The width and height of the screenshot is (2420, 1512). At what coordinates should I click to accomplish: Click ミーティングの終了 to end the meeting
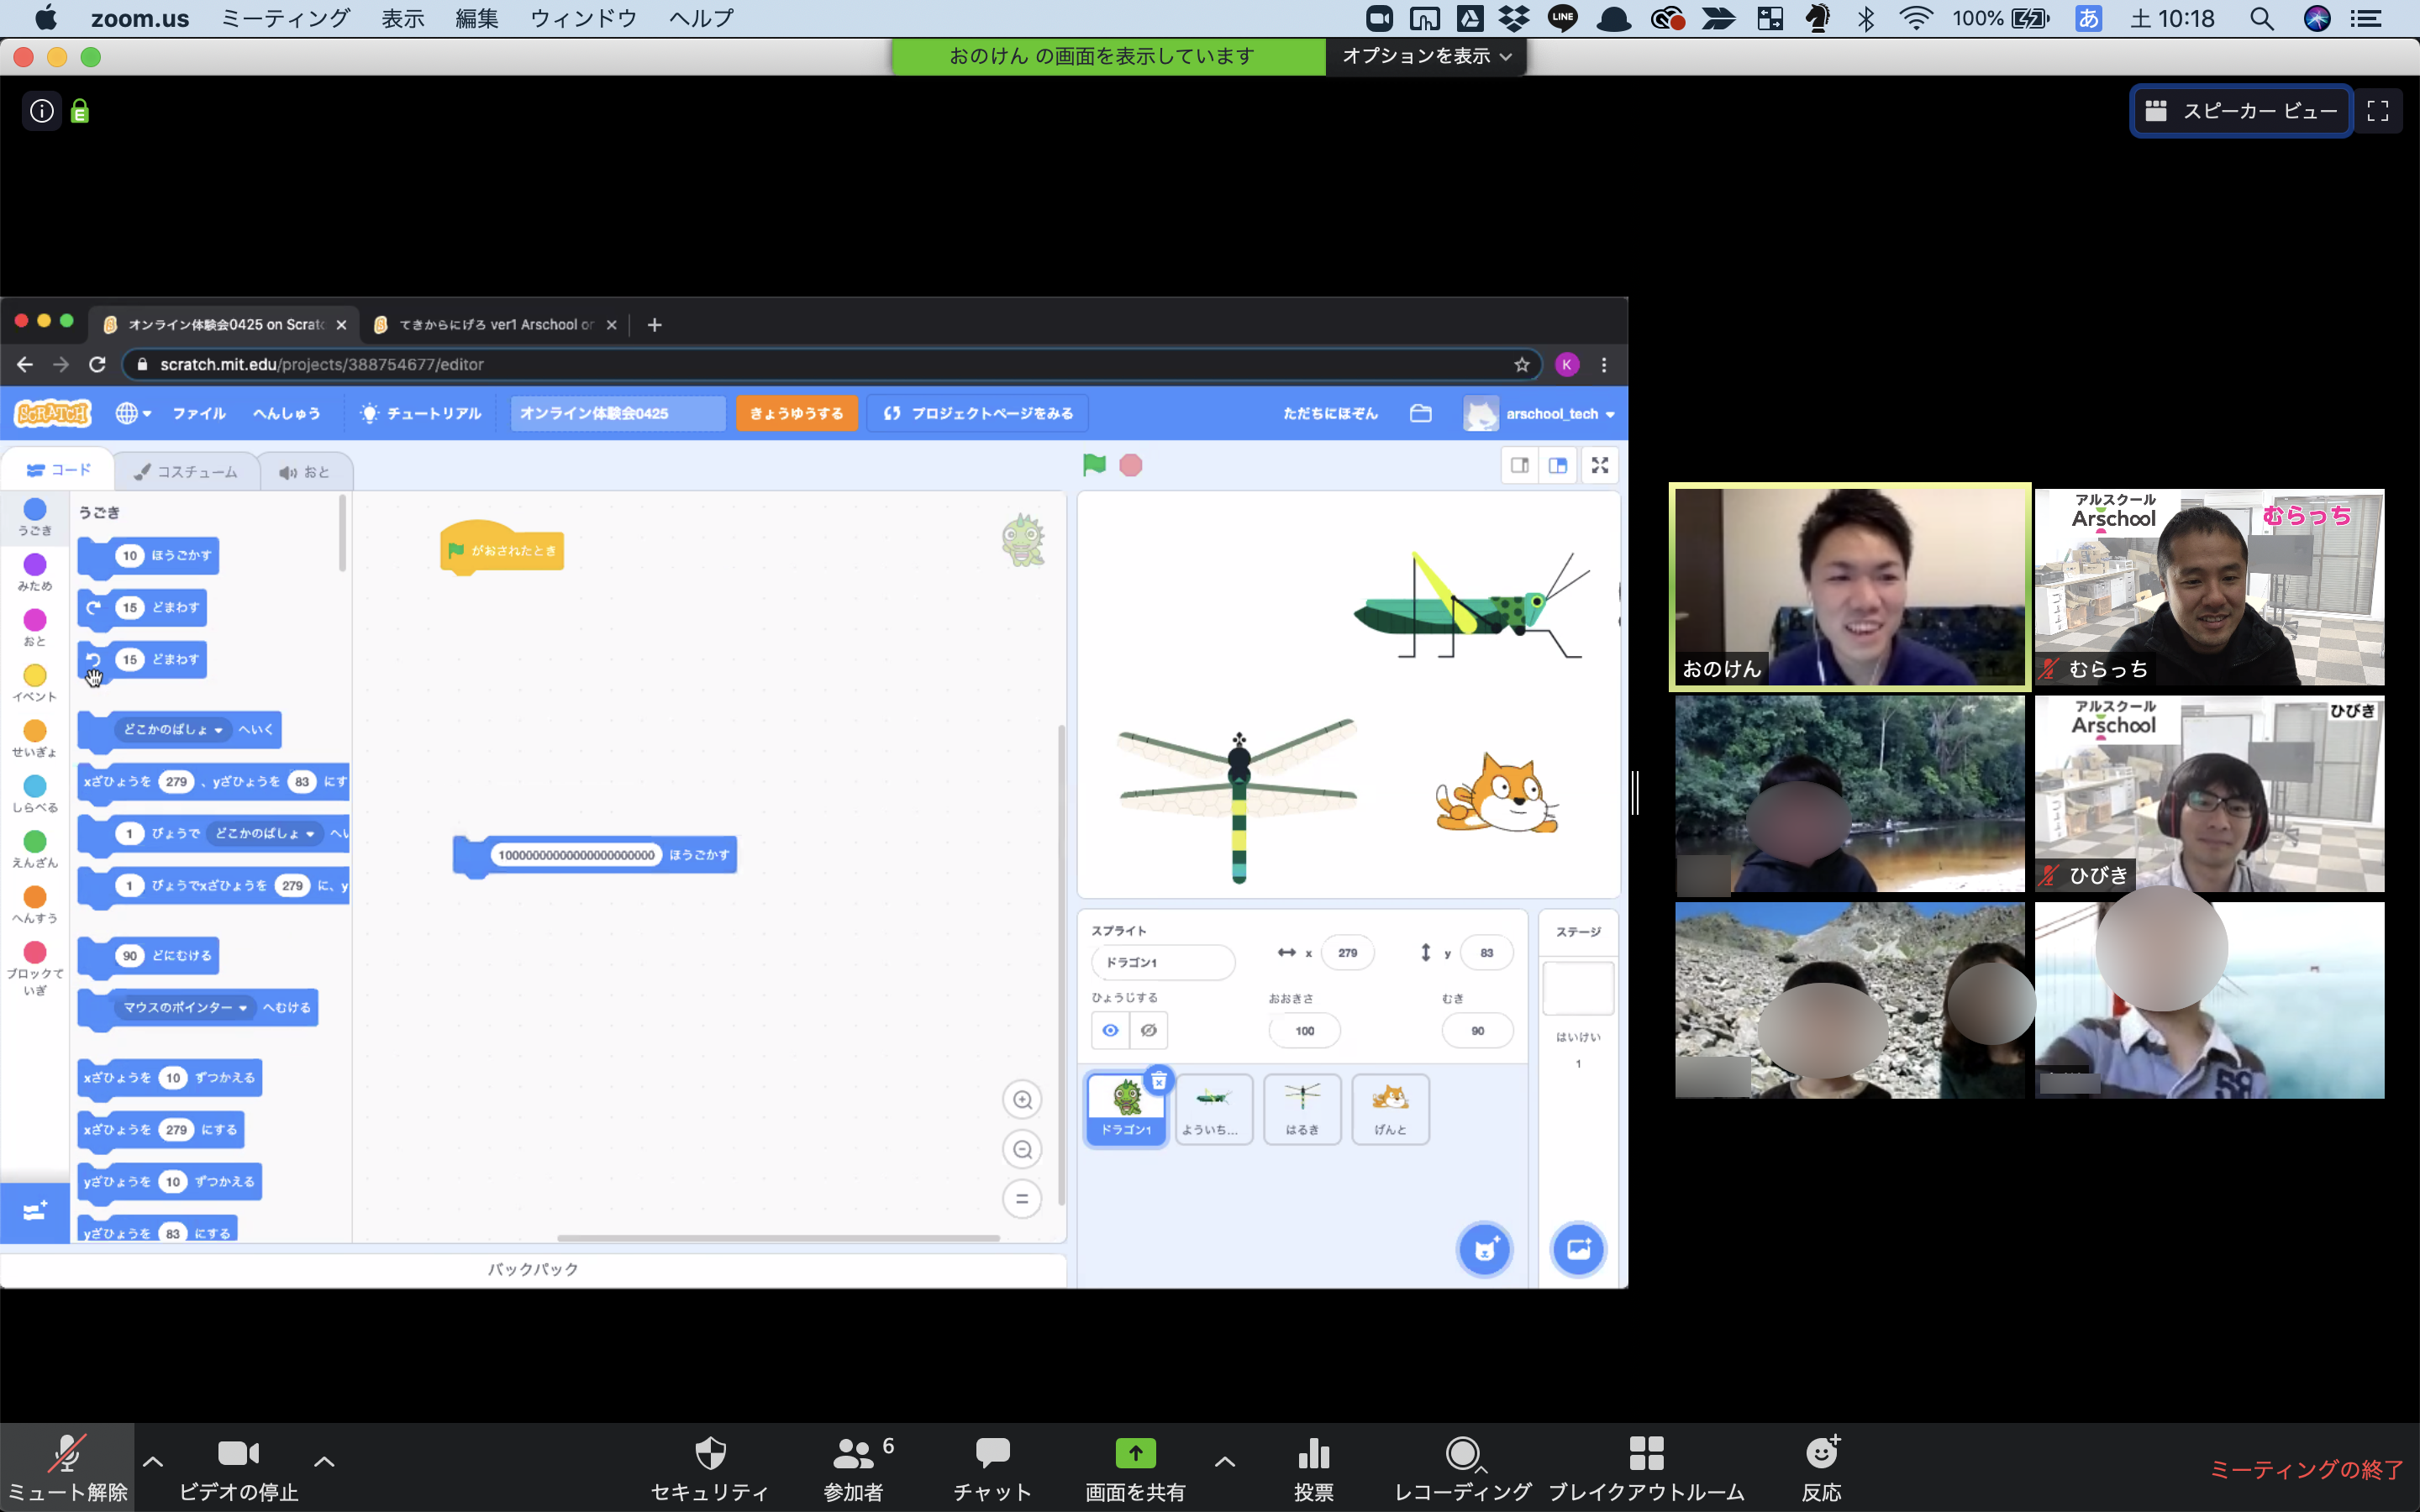[2306, 1469]
